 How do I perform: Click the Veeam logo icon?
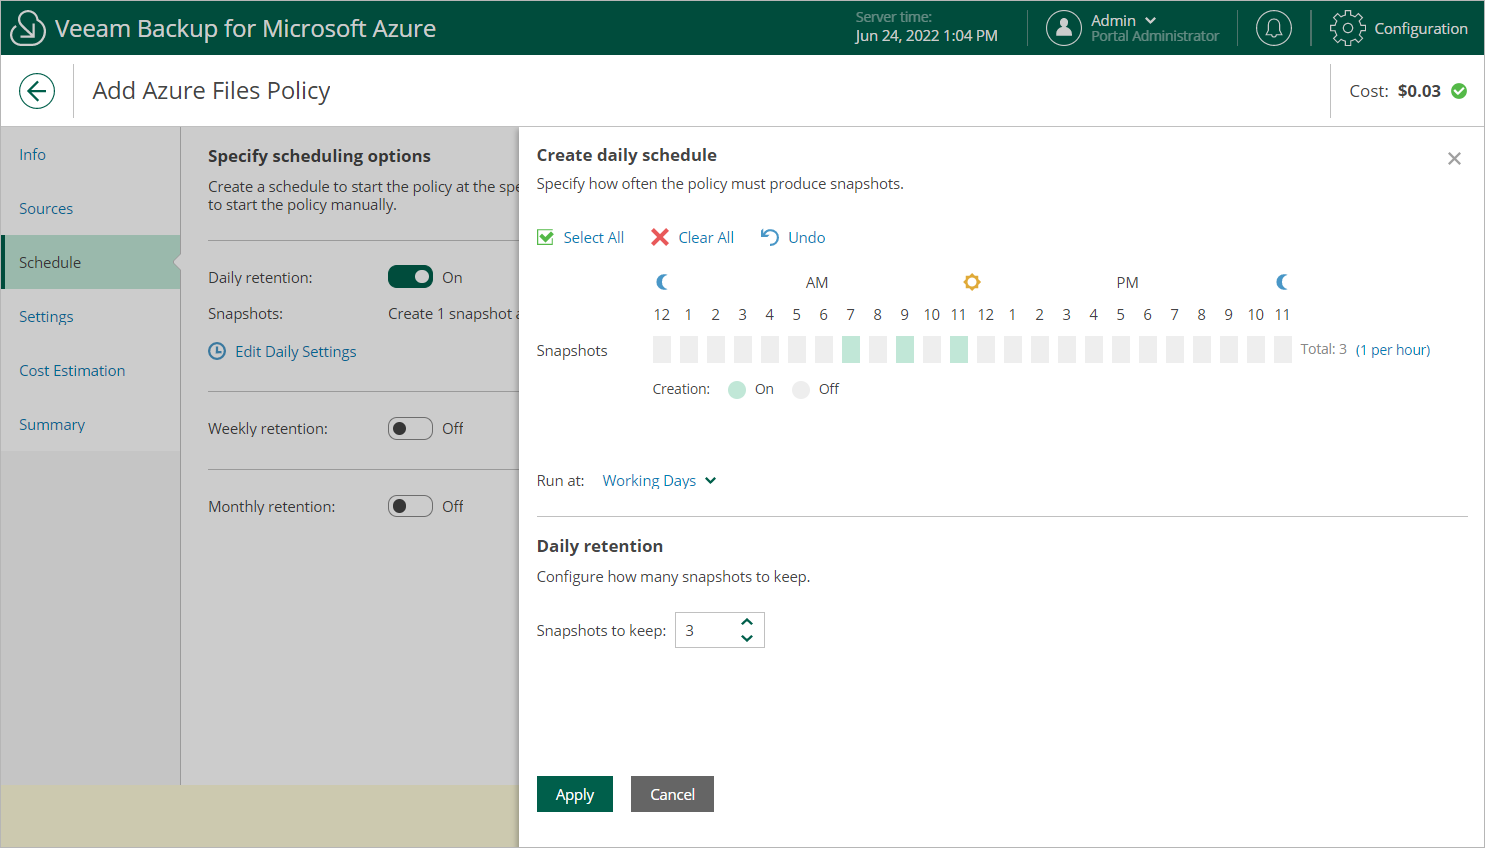(27, 28)
